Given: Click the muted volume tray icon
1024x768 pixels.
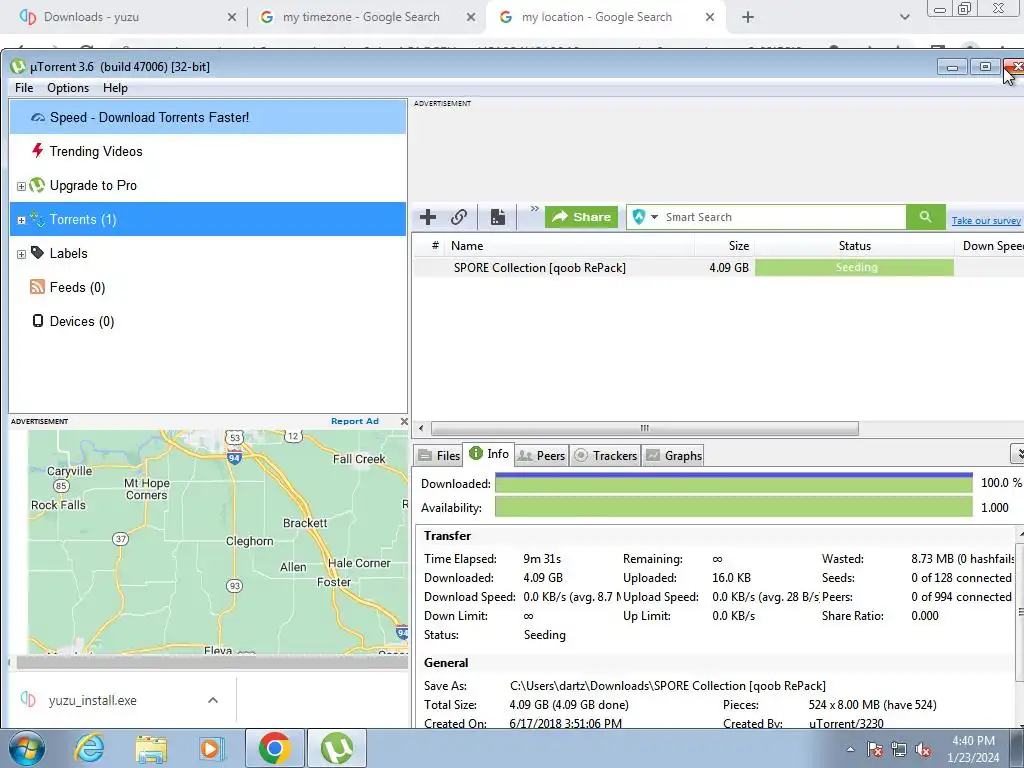Looking at the screenshot, I should (923, 749).
